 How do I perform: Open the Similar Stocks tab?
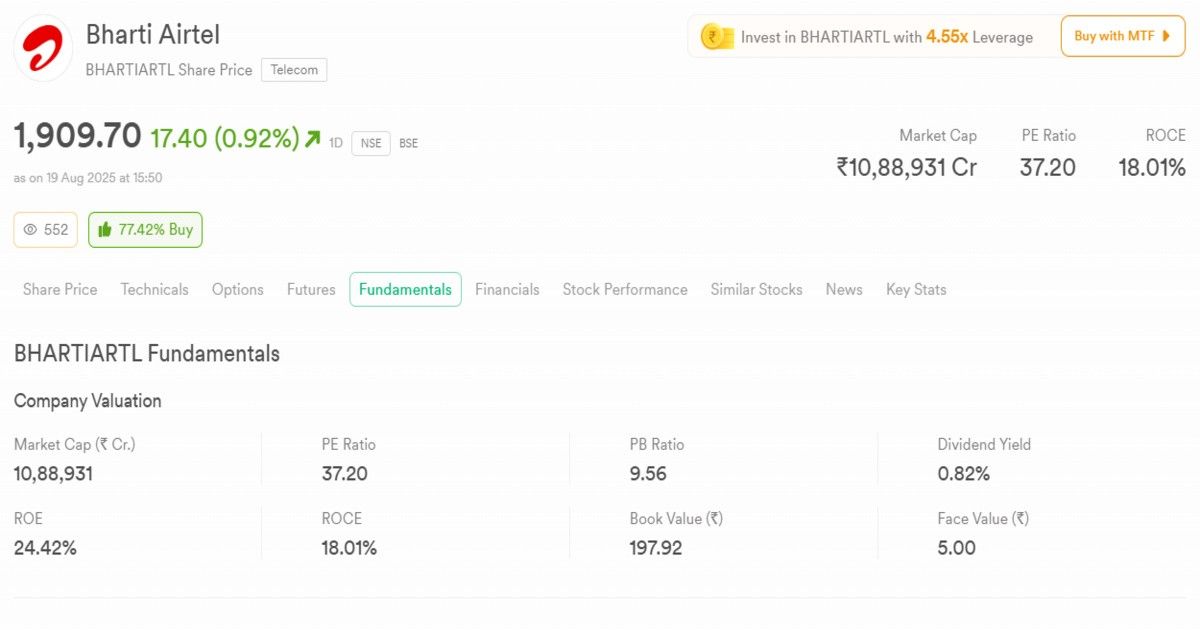[756, 289]
